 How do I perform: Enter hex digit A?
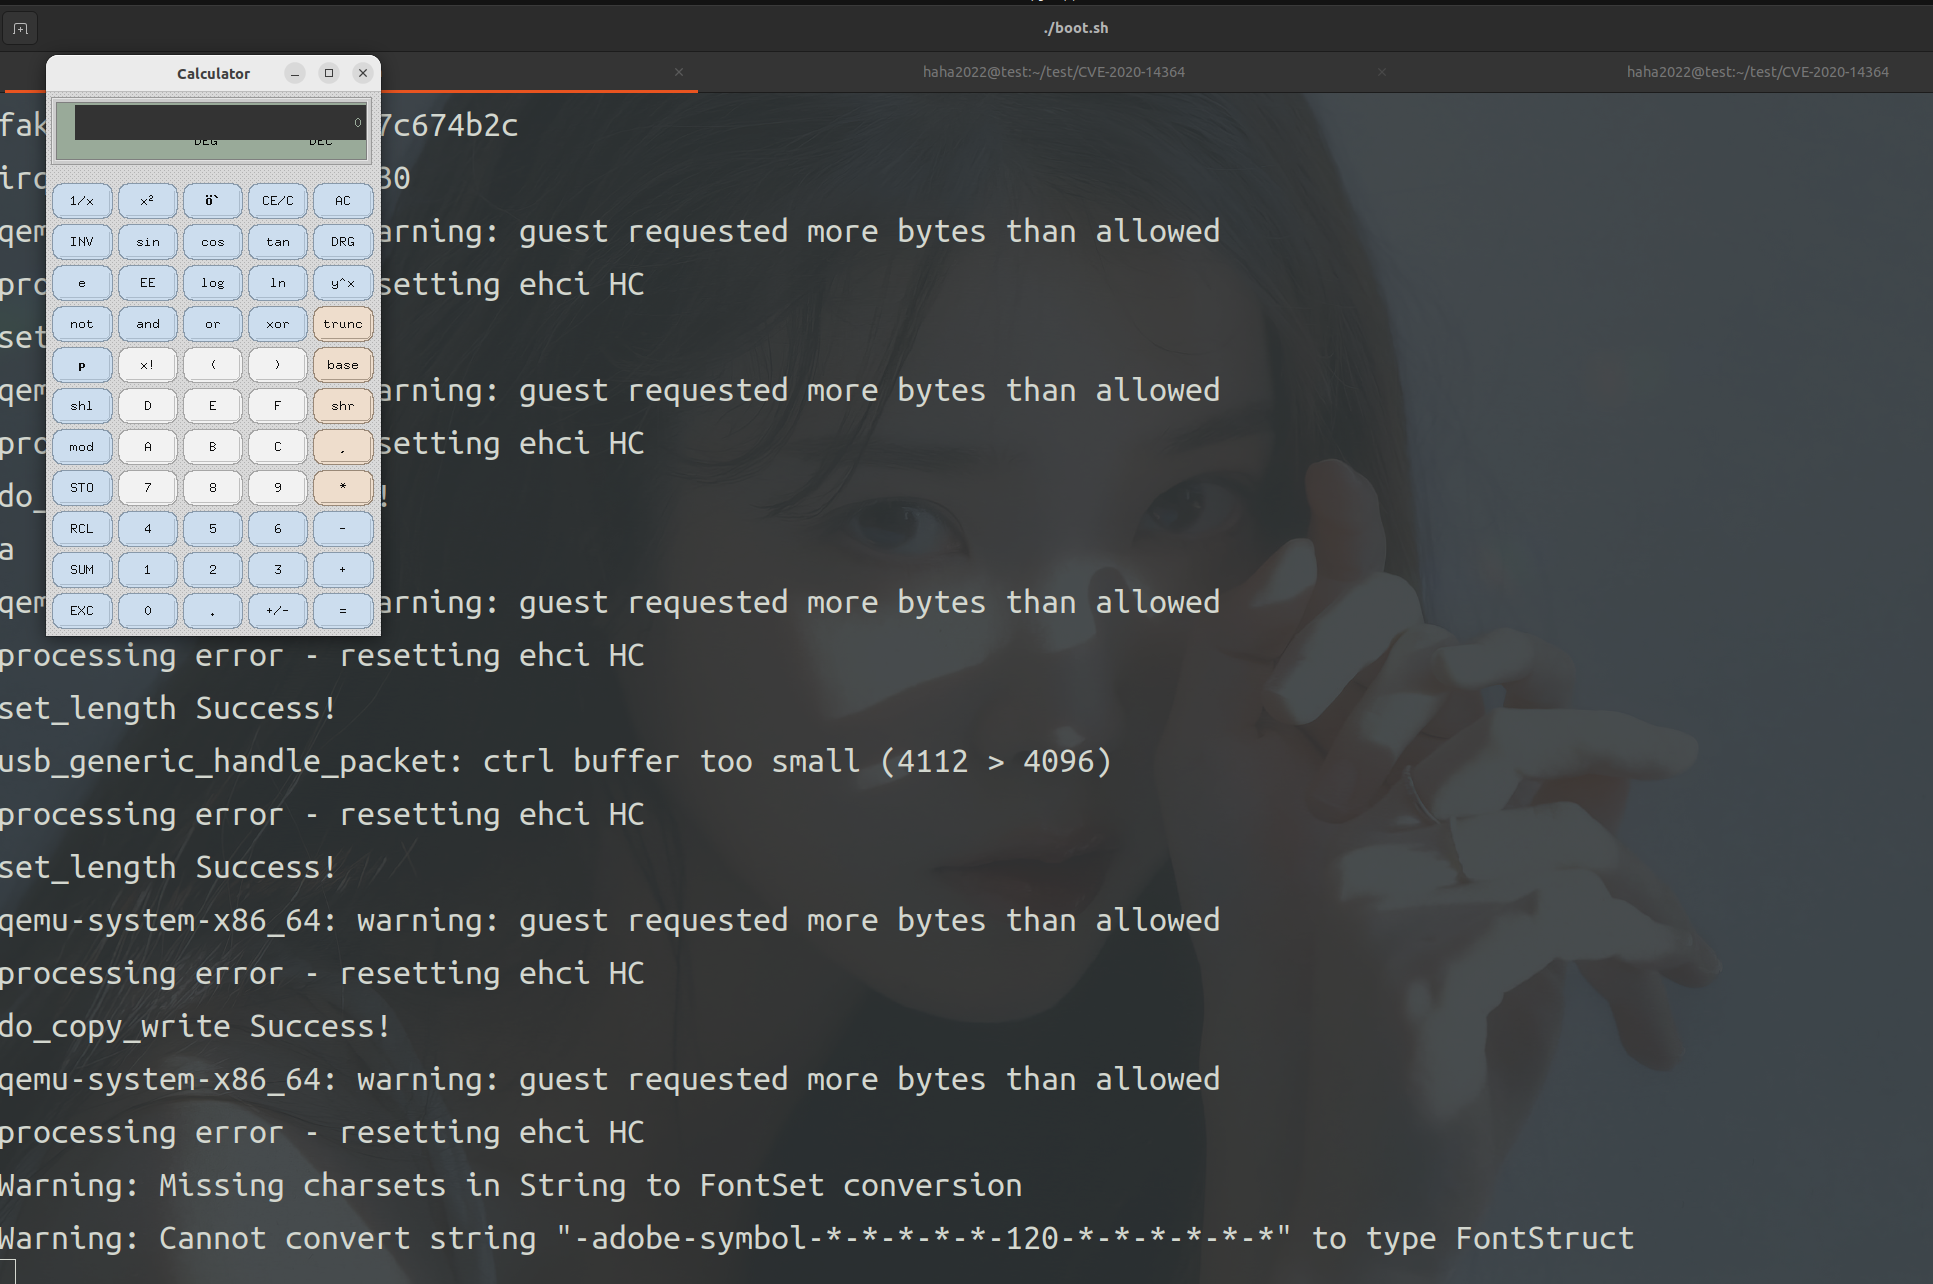[x=147, y=447]
